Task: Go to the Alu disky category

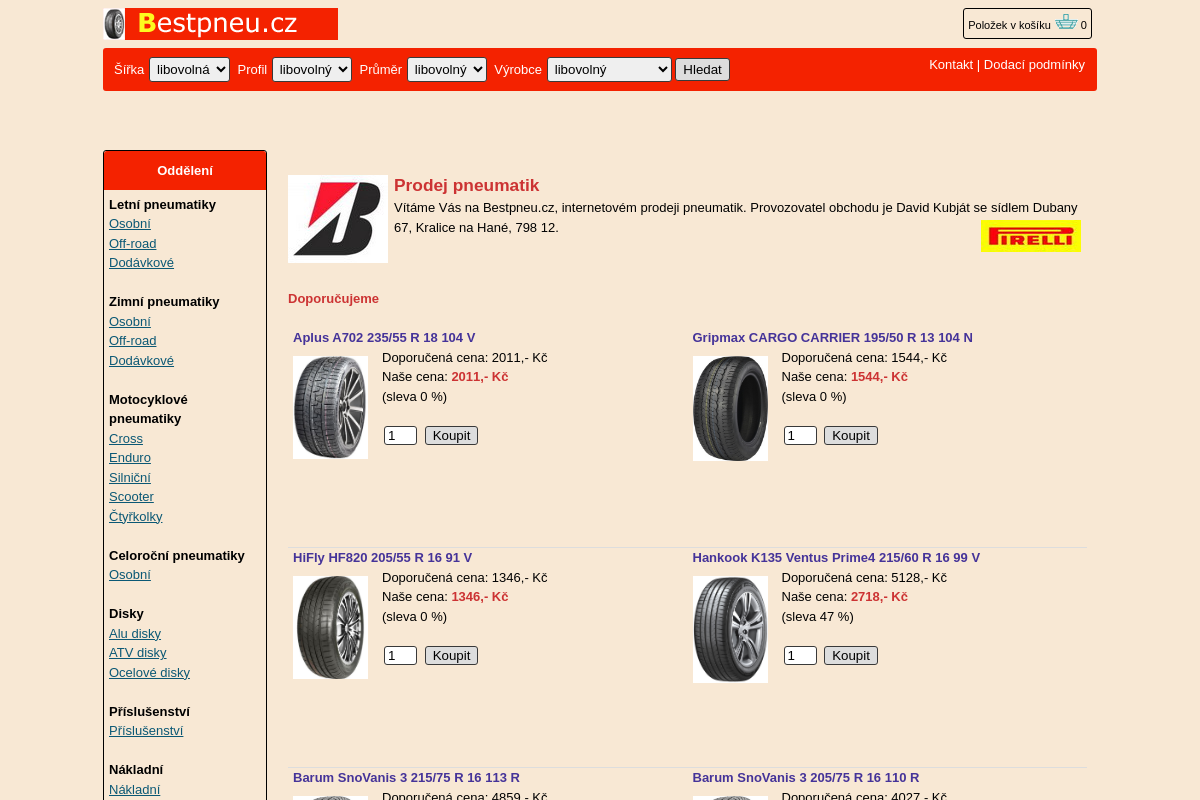Action: click(x=135, y=634)
